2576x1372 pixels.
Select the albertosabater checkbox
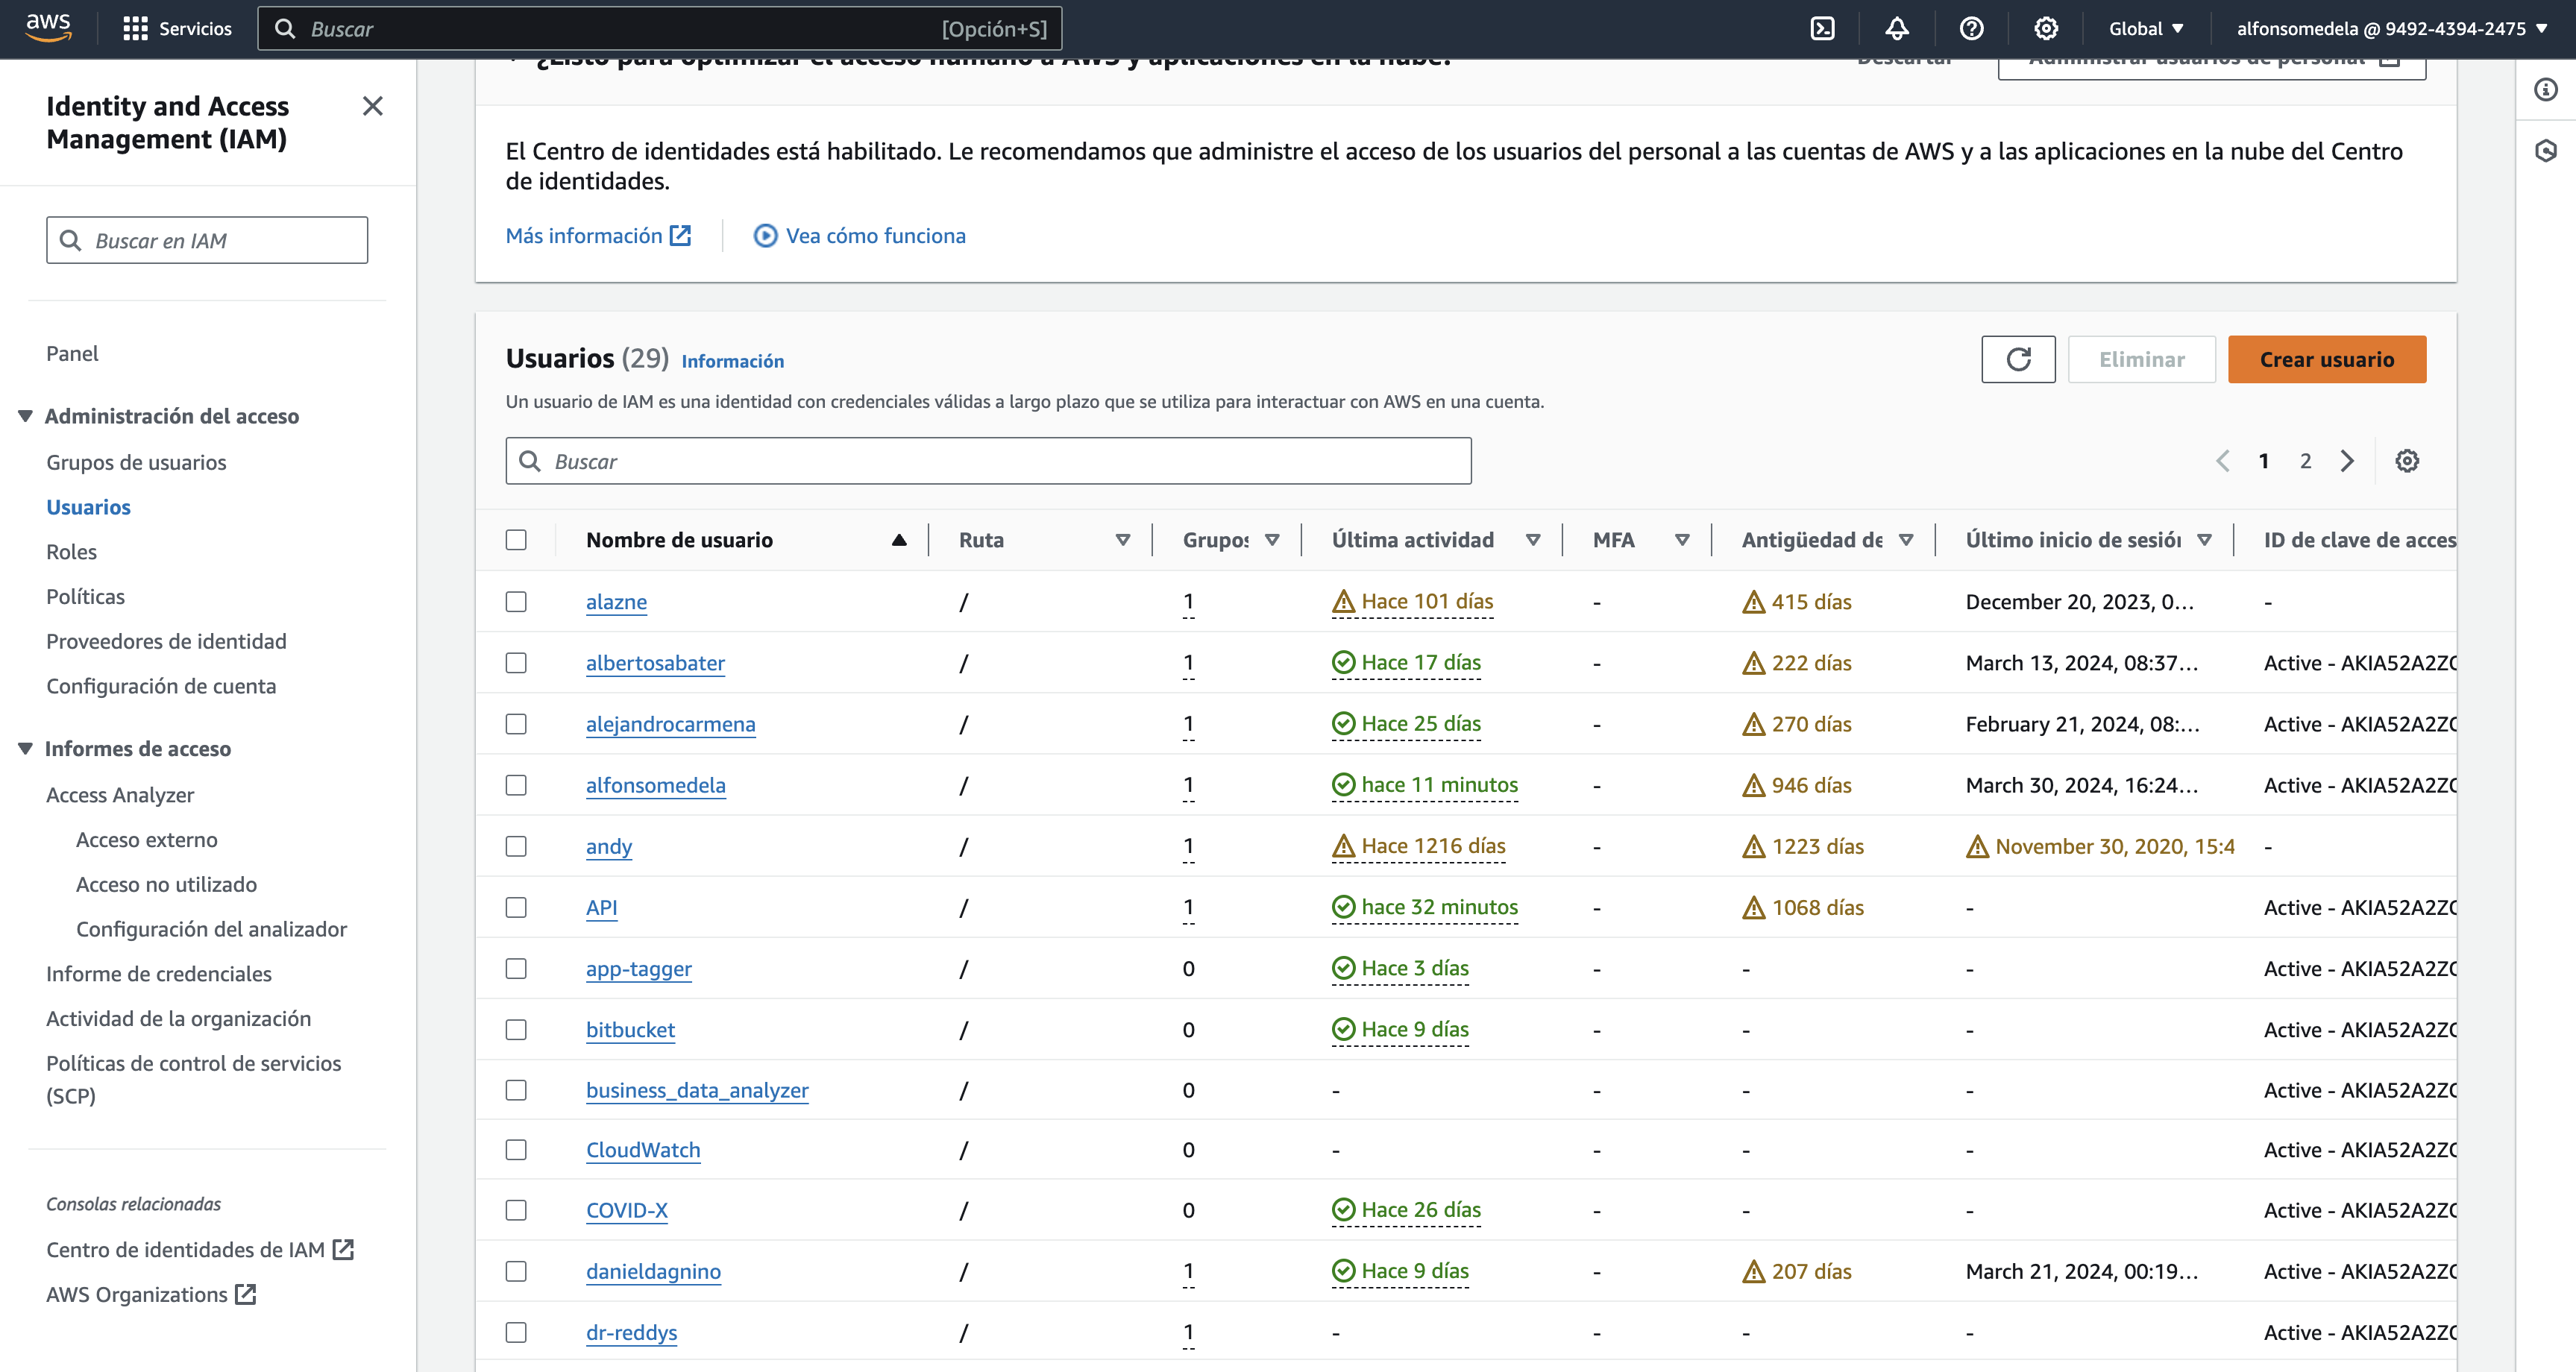pyautogui.click(x=516, y=663)
